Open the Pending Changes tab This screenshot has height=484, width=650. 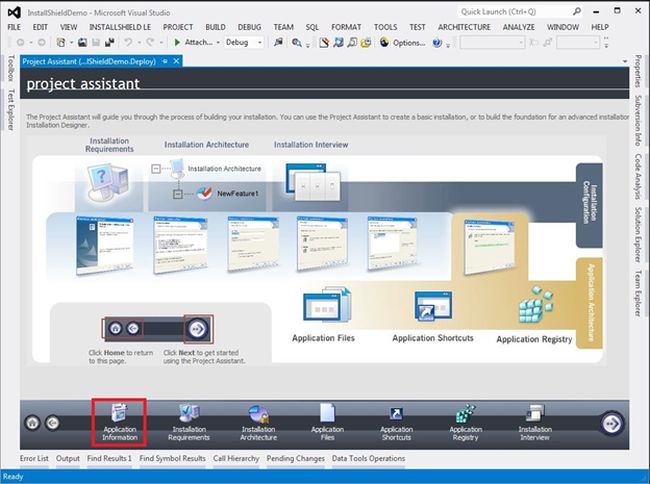[295, 458]
